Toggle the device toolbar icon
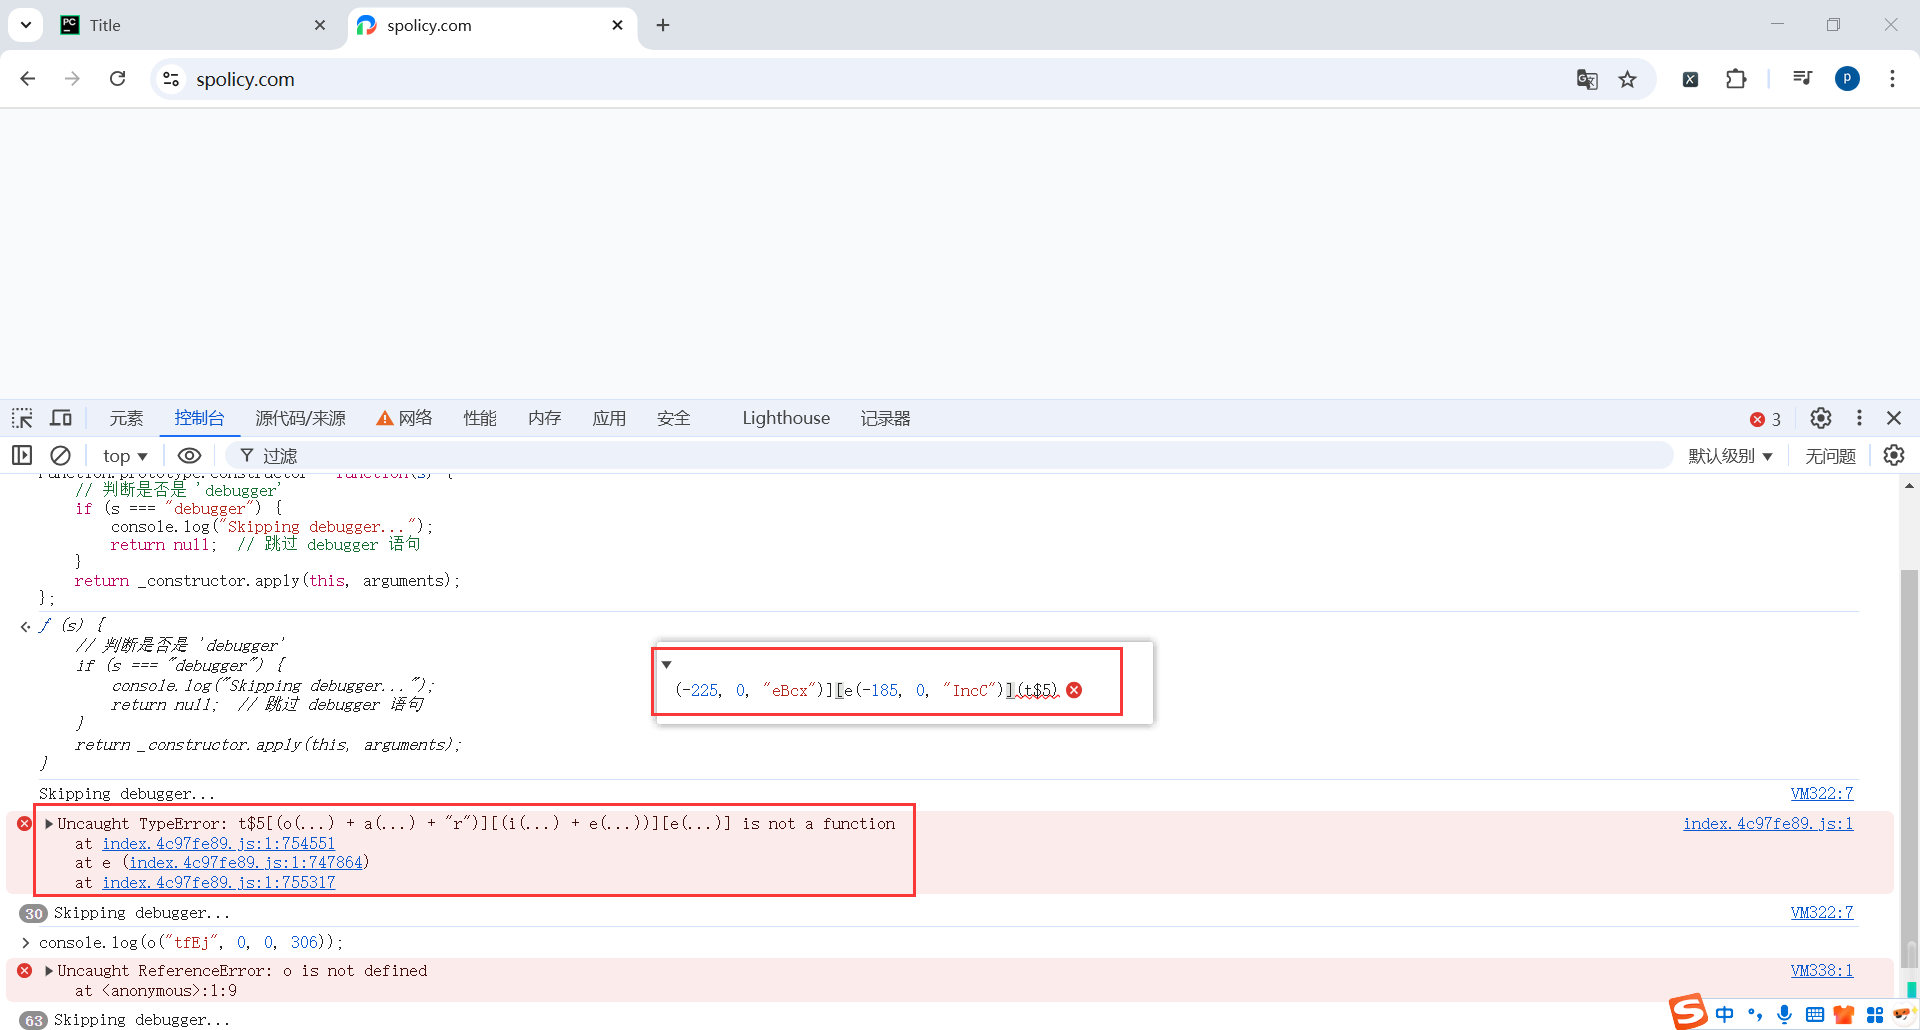 pos(61,418)
